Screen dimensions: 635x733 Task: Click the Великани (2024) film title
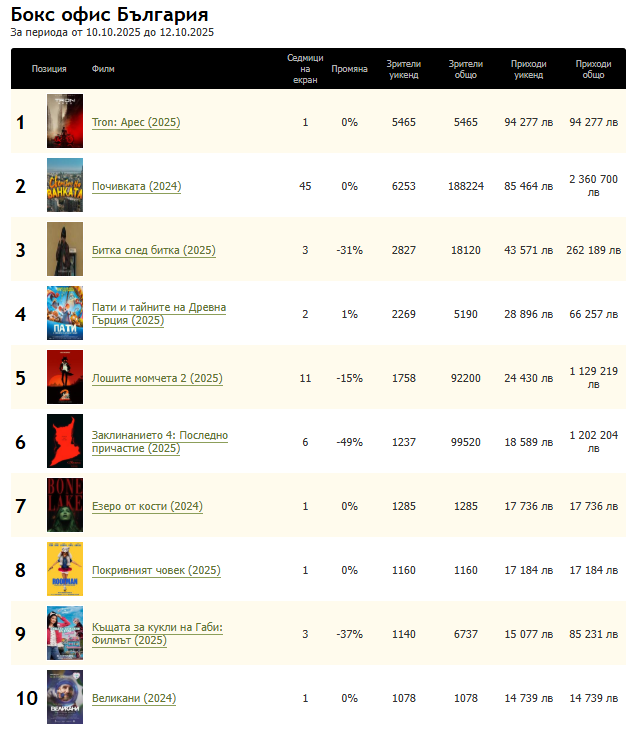[x=133, y=698]
